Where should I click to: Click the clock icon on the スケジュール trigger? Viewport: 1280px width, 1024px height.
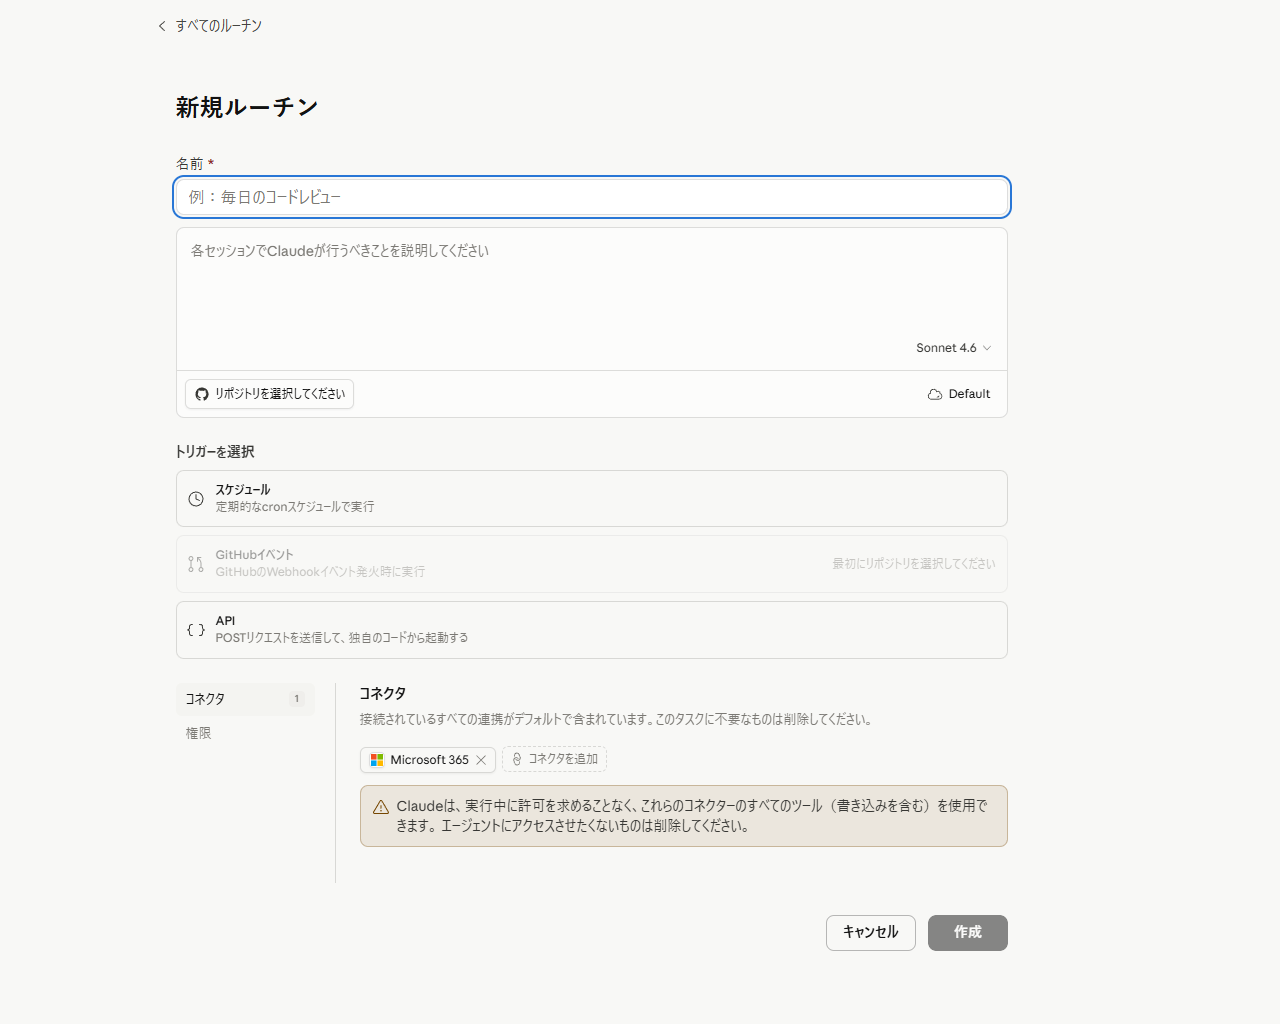196,498
